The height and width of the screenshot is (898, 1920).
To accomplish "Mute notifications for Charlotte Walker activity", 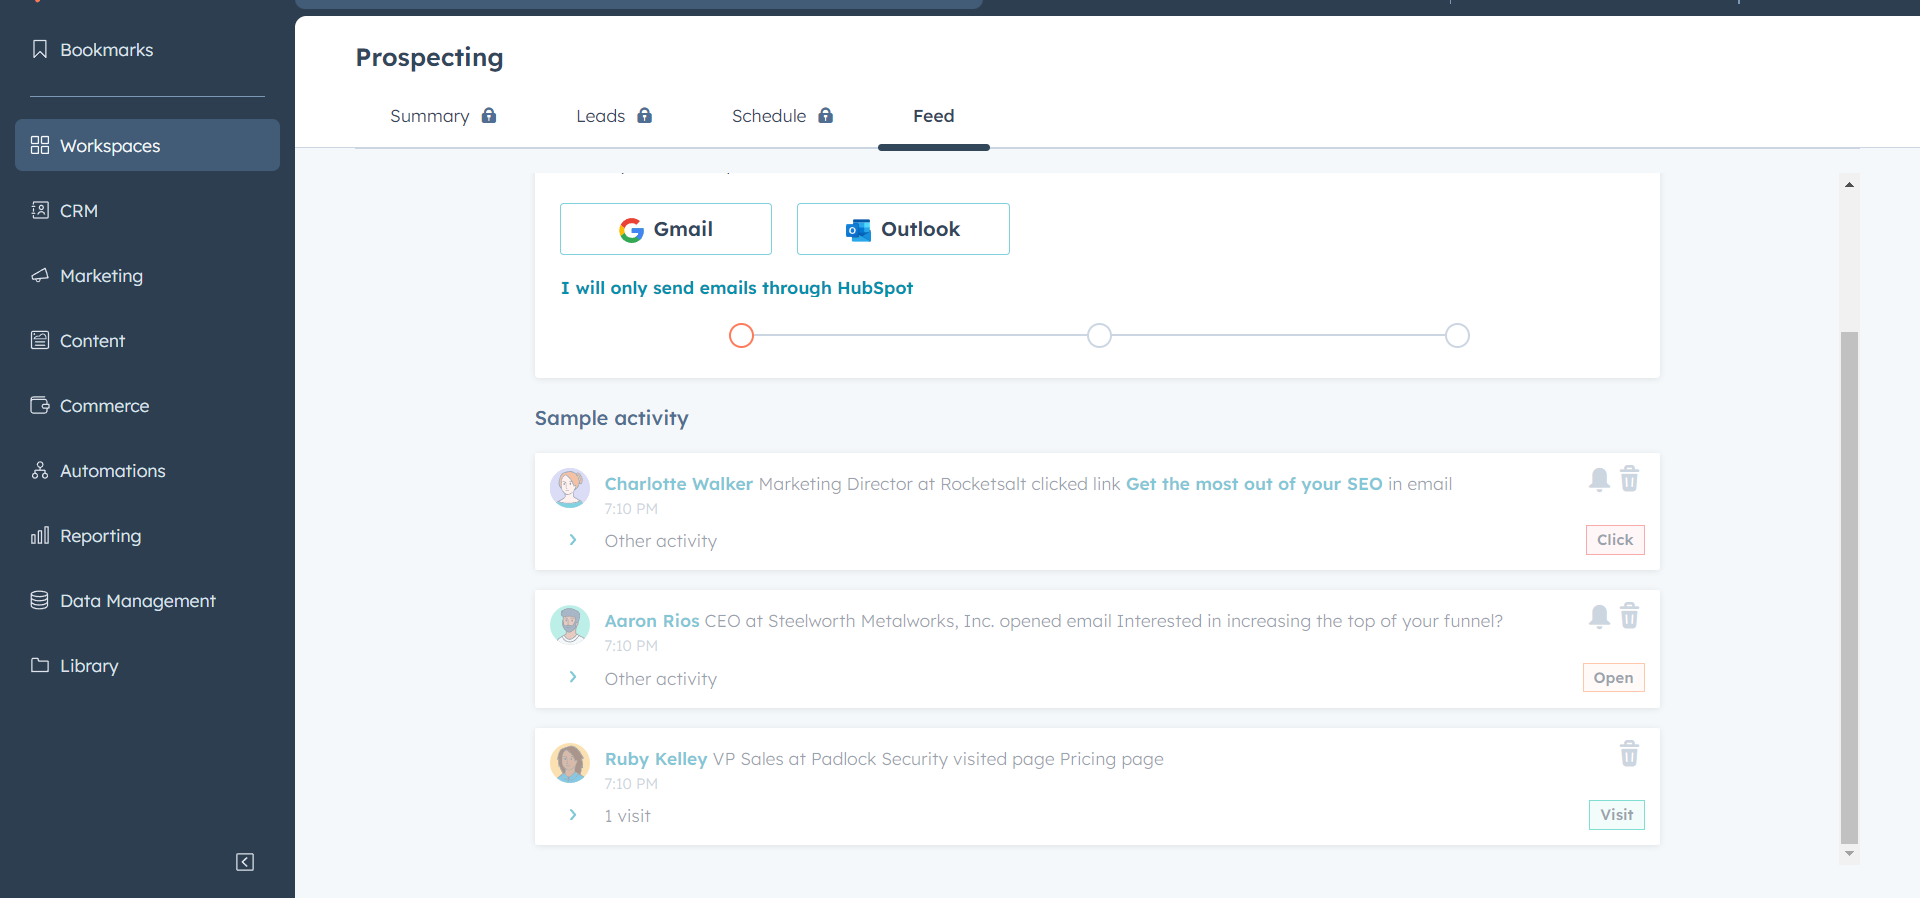I will [x=1599, y=479].
